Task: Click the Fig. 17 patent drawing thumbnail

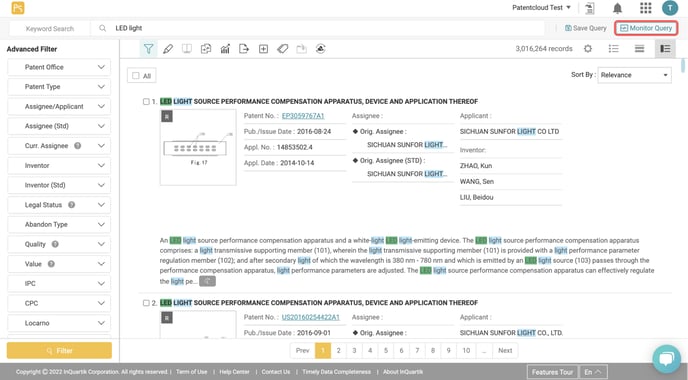Action: point(198,148)
